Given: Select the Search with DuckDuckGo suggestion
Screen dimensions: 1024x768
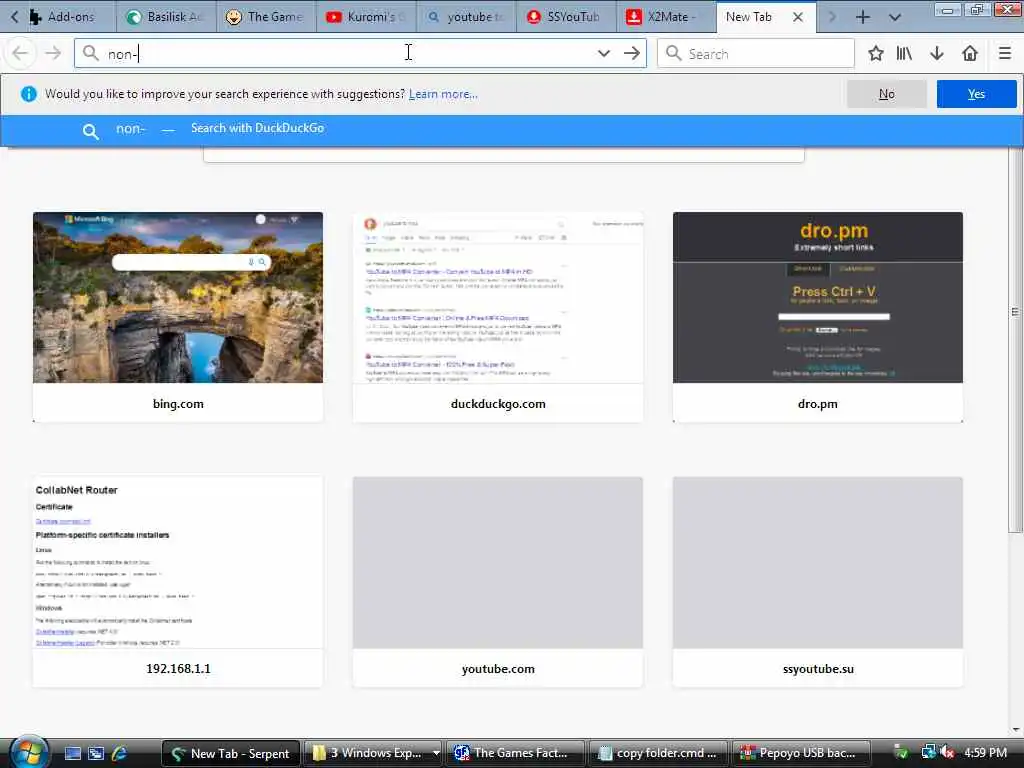Looking at the screenshot, I should [x=511, y=129].
